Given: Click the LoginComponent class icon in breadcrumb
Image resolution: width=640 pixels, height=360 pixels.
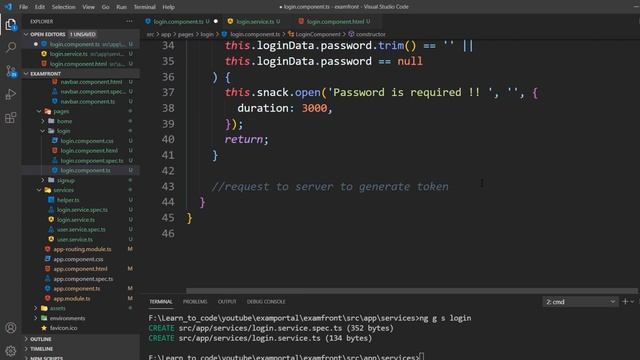Looking at the screenshot, I should point(291,34).
